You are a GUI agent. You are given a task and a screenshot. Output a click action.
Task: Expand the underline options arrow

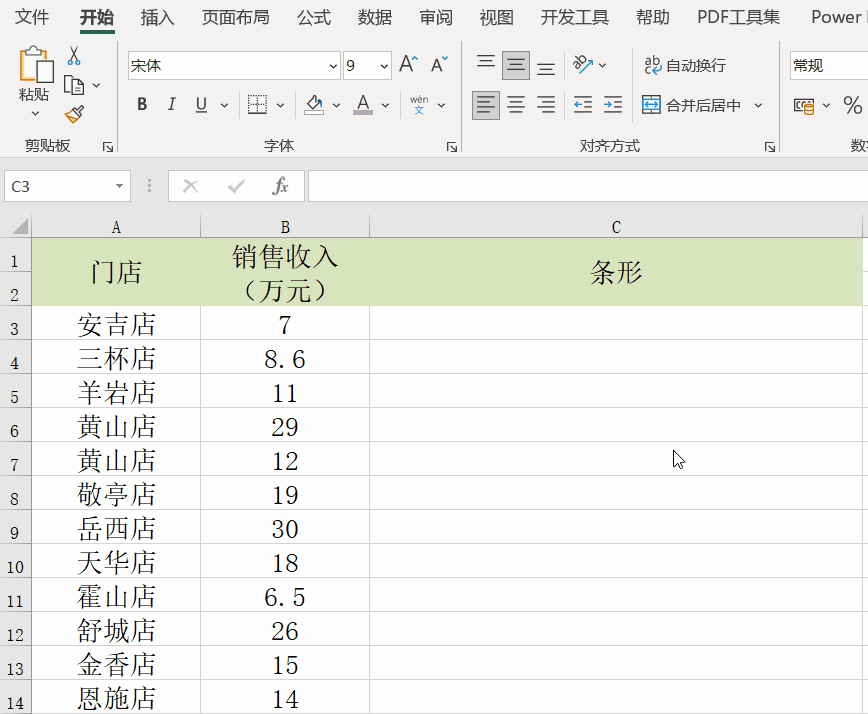click(x=224, y=105)
